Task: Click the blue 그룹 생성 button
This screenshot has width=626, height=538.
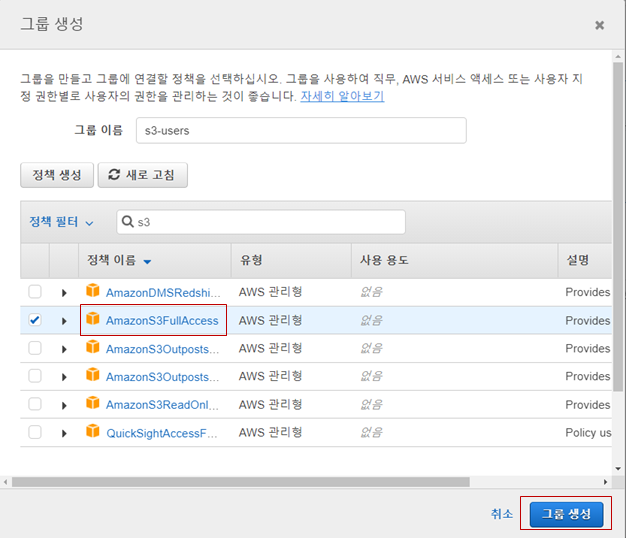Action: click(x=566, y=514)
